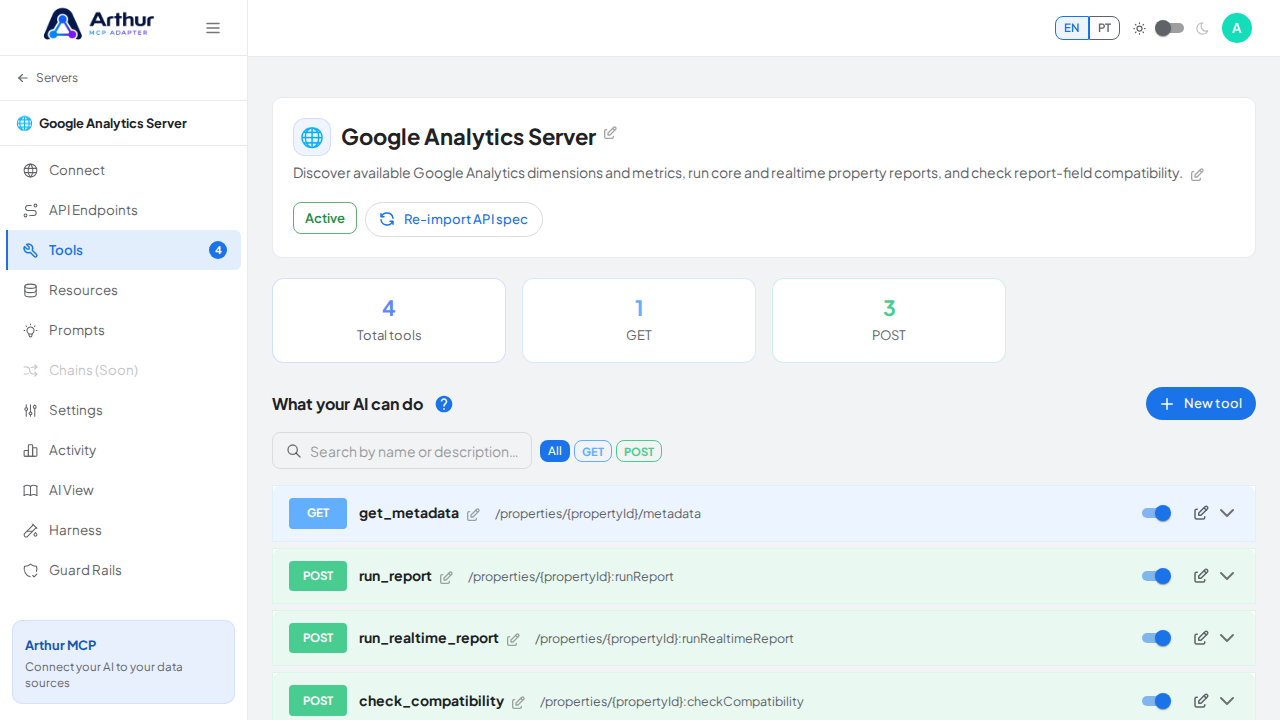
Task: Open Guard Rails in the sidebar
Action: pyautogui.click(x=123, y=570)
